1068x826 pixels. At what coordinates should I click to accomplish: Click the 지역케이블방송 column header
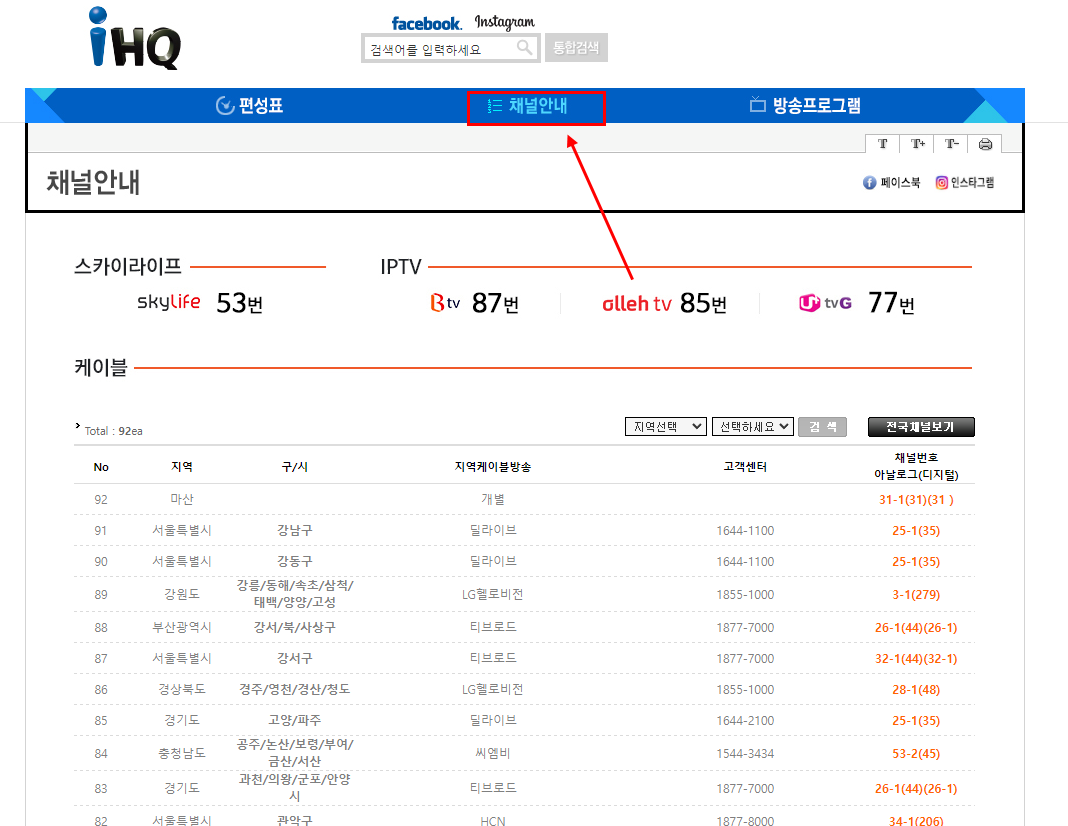(493, 466)
